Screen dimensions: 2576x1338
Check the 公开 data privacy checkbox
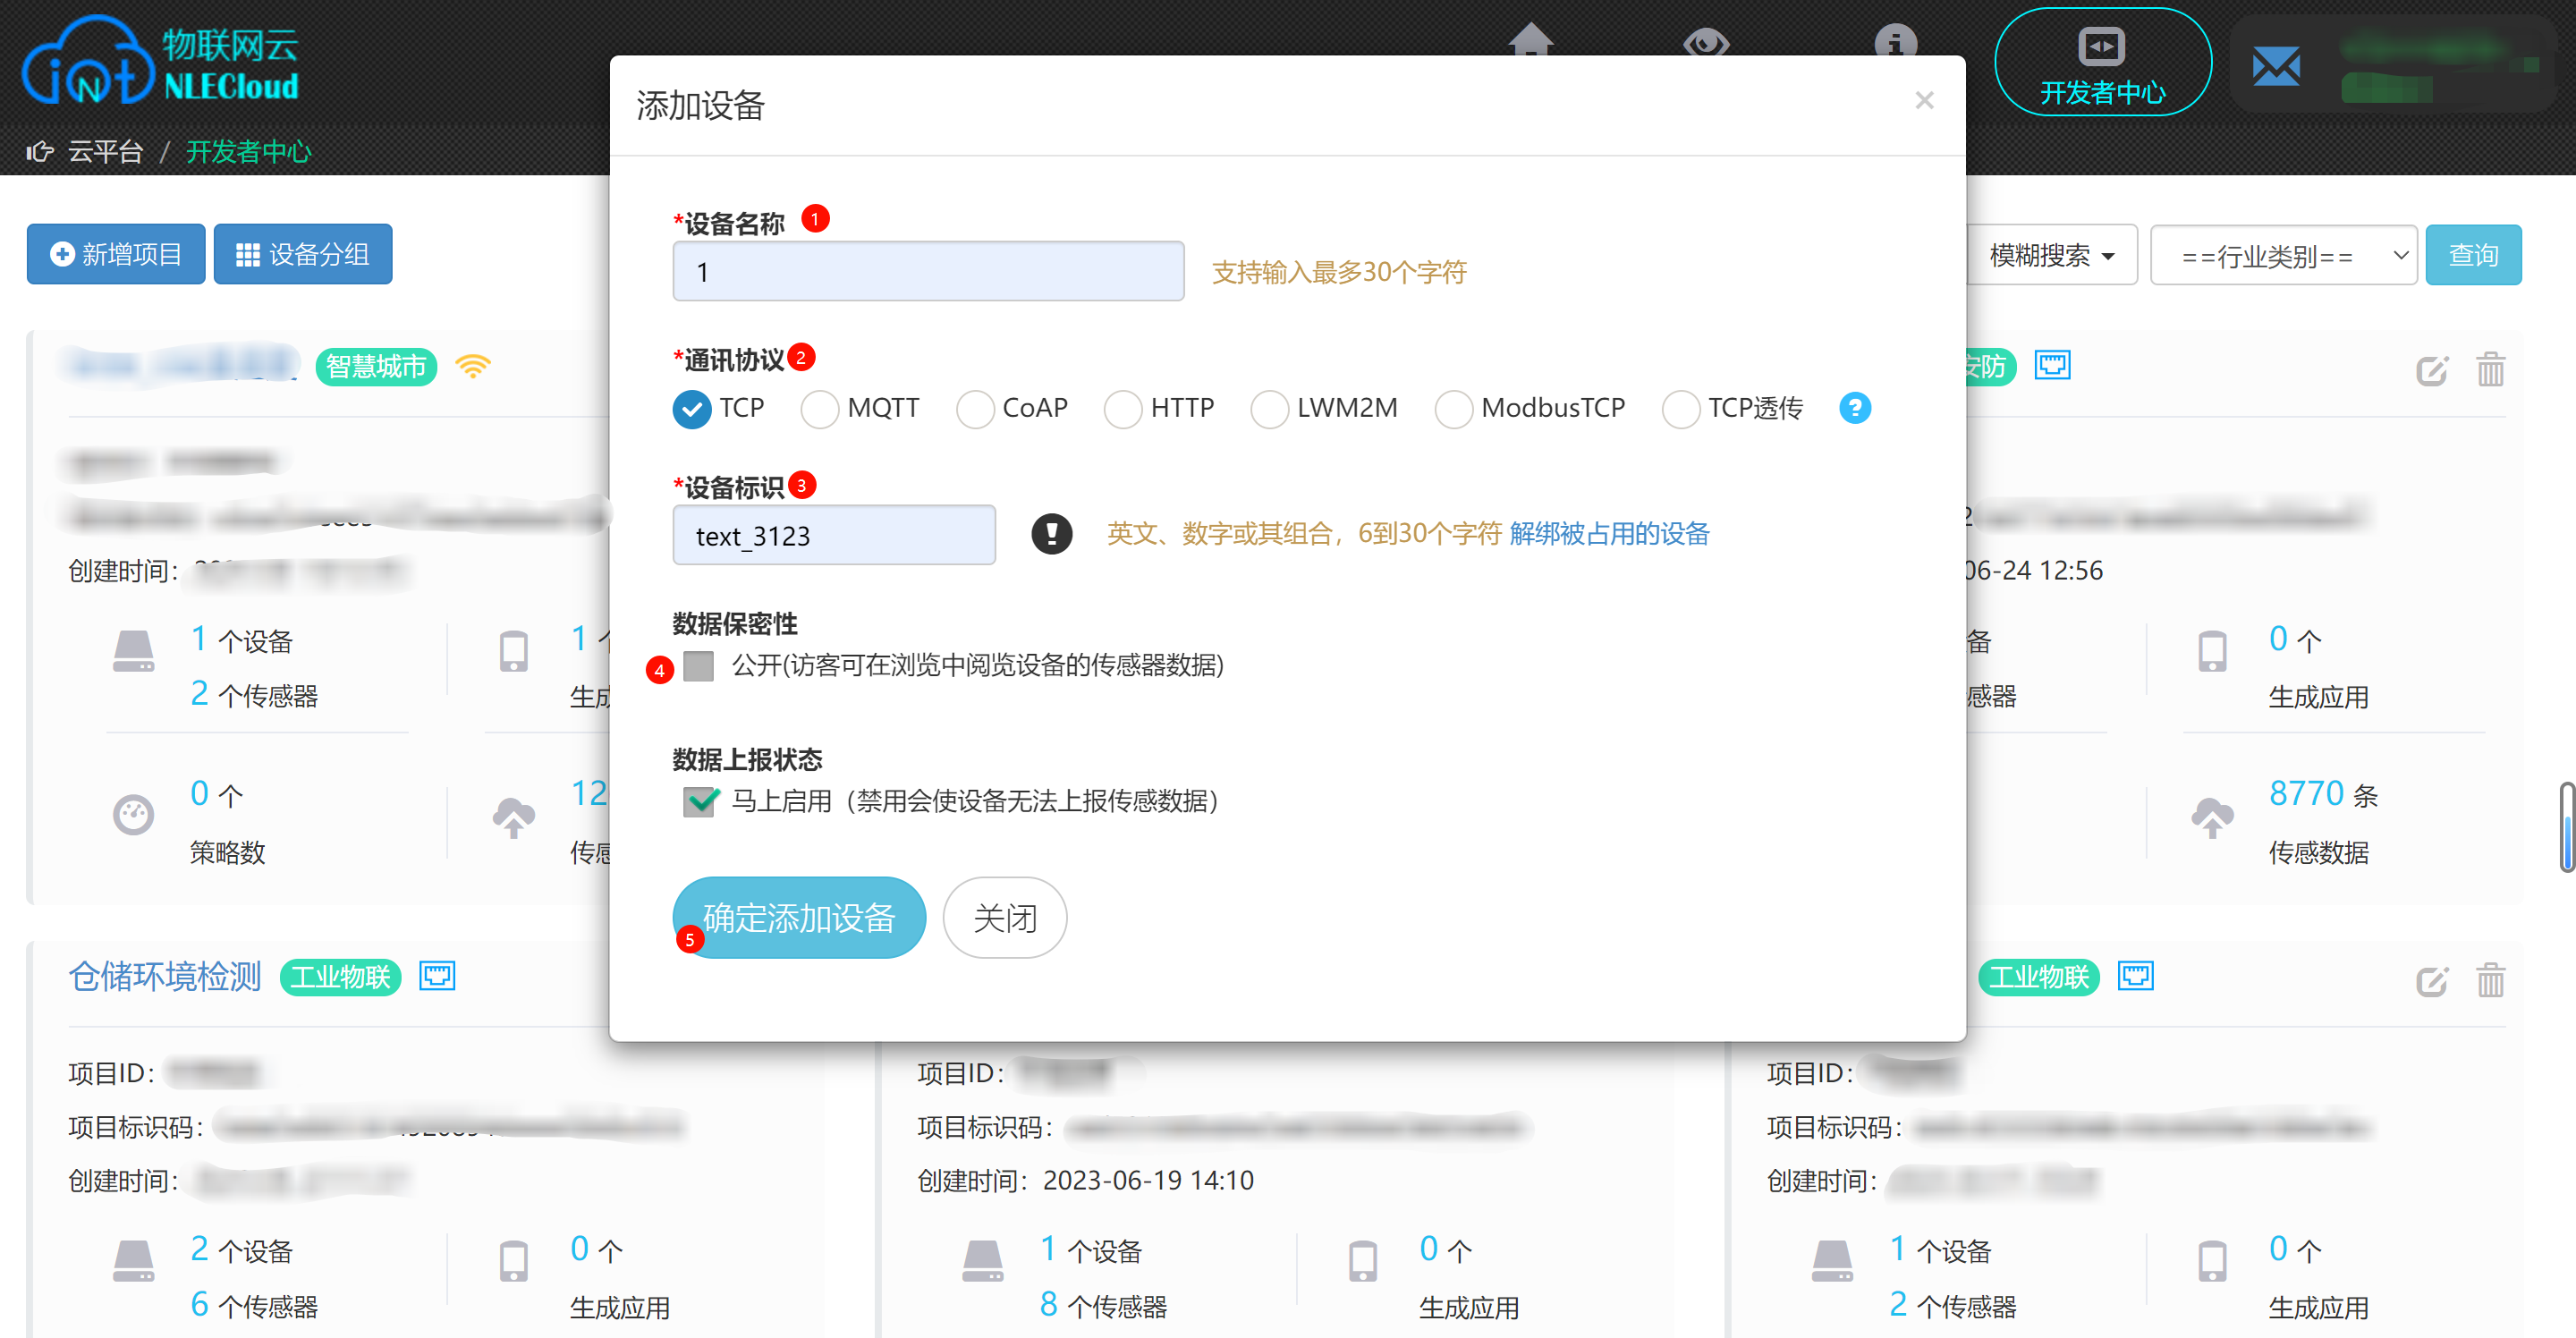(x=698, y=665)
